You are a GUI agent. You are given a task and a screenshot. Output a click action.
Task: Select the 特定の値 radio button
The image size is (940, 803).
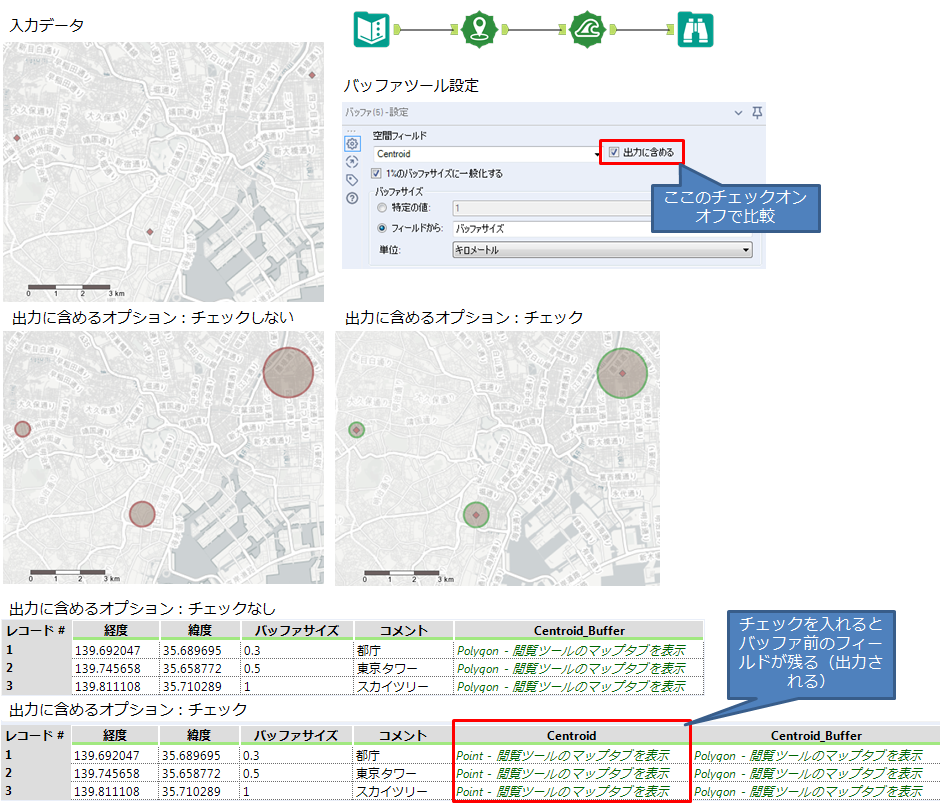(x=382, y=208)
